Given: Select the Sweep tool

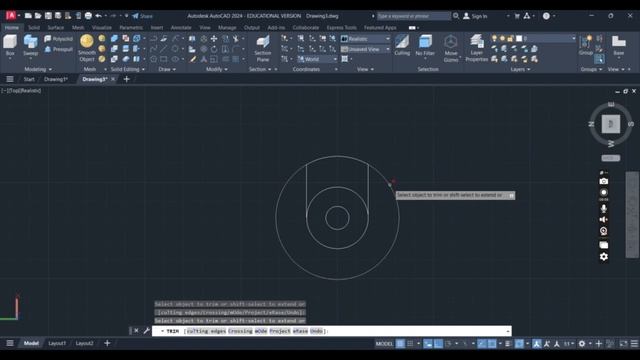Looking at the screenshot, I should [x=30, y=45].
